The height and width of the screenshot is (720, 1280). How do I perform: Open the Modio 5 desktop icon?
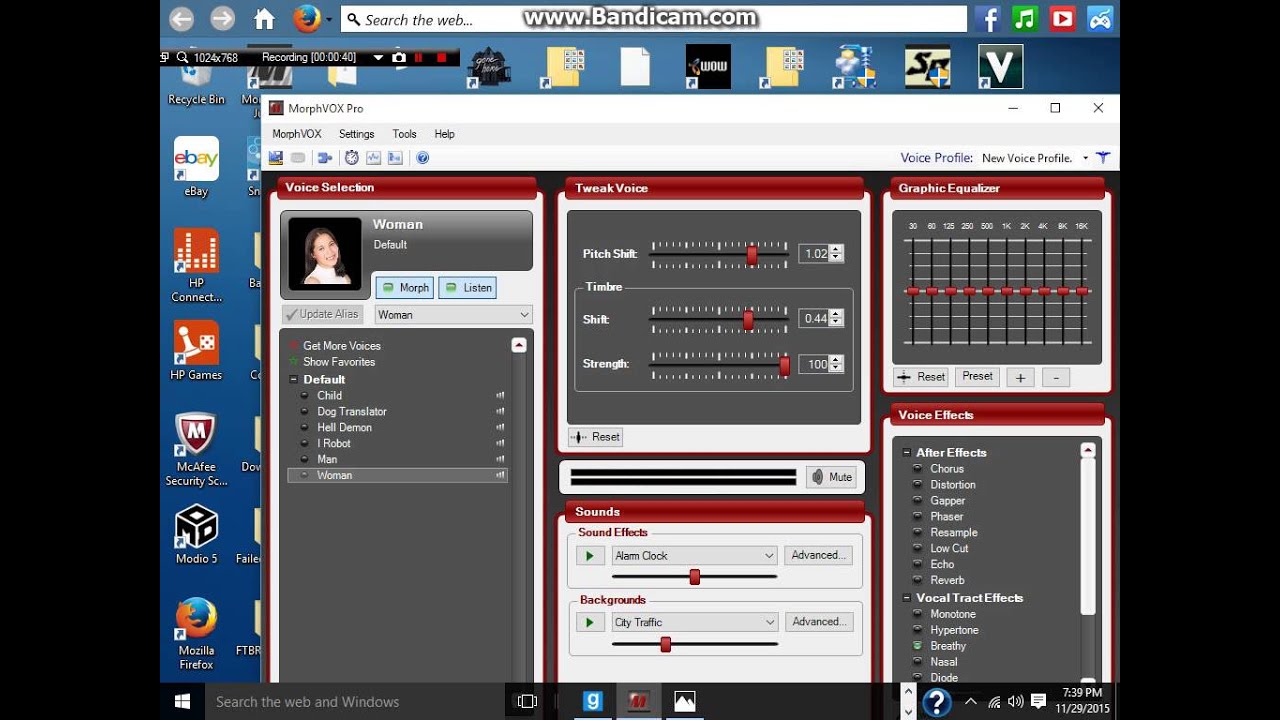click(196, 533)
